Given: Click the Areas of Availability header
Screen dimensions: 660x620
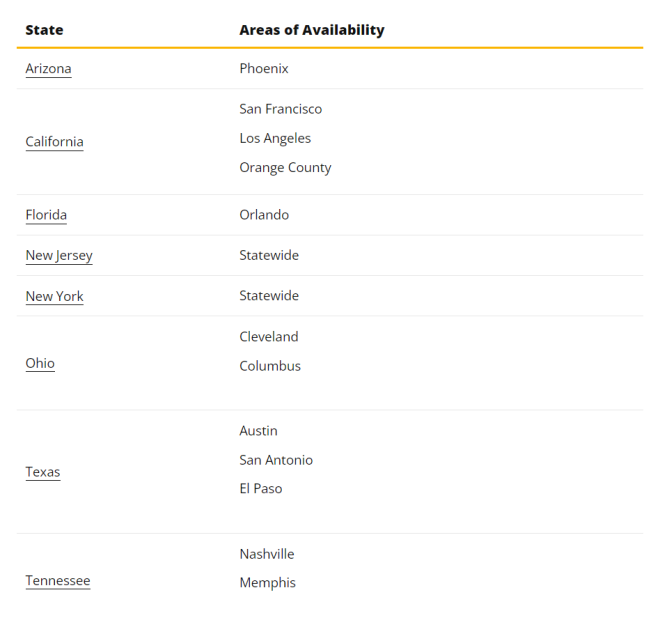Looking at the screenshot, I should [312, 30].
